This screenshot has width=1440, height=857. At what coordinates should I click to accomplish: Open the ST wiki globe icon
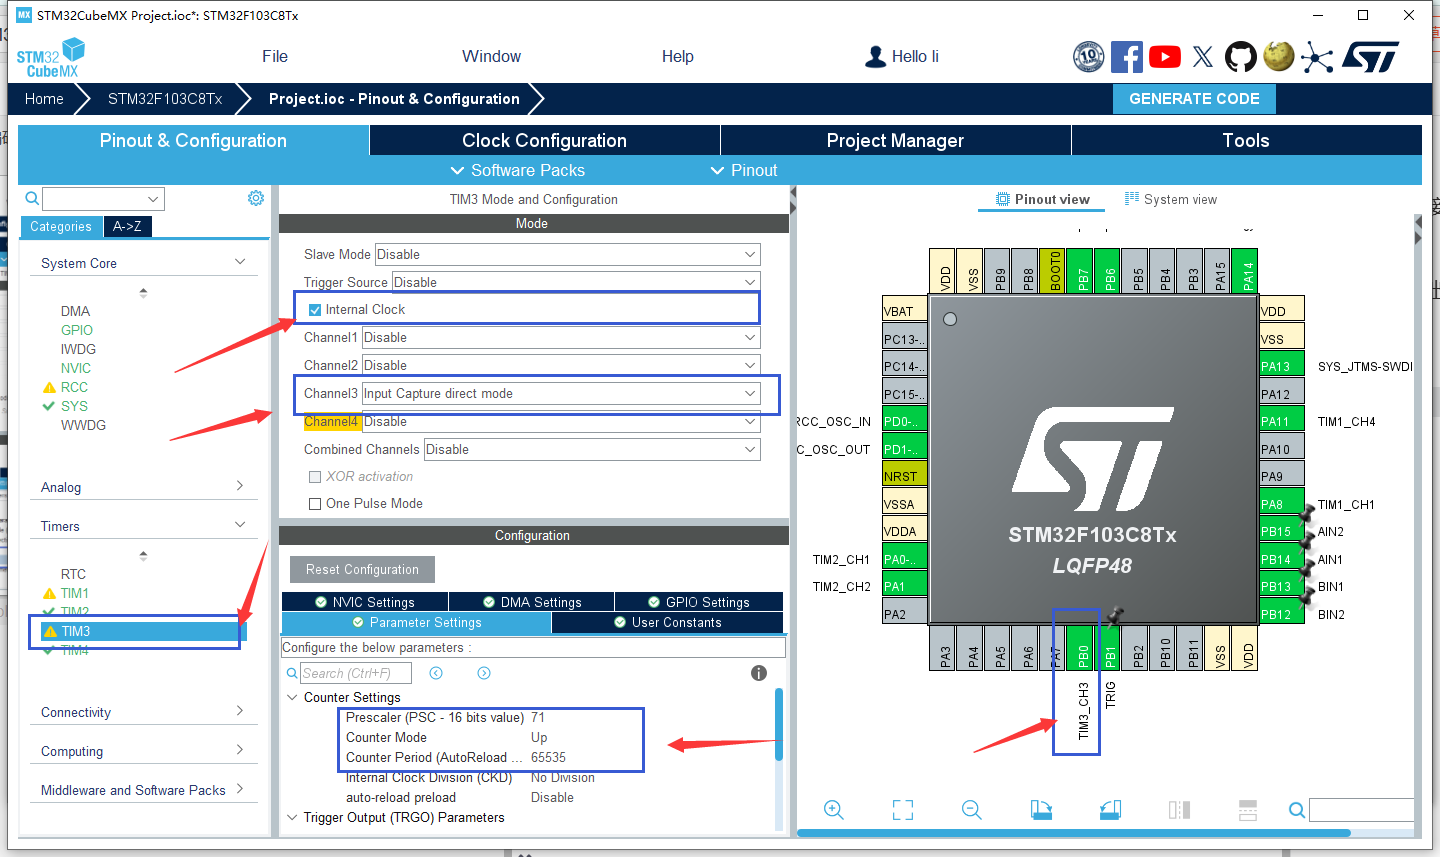click(1279, 56)
